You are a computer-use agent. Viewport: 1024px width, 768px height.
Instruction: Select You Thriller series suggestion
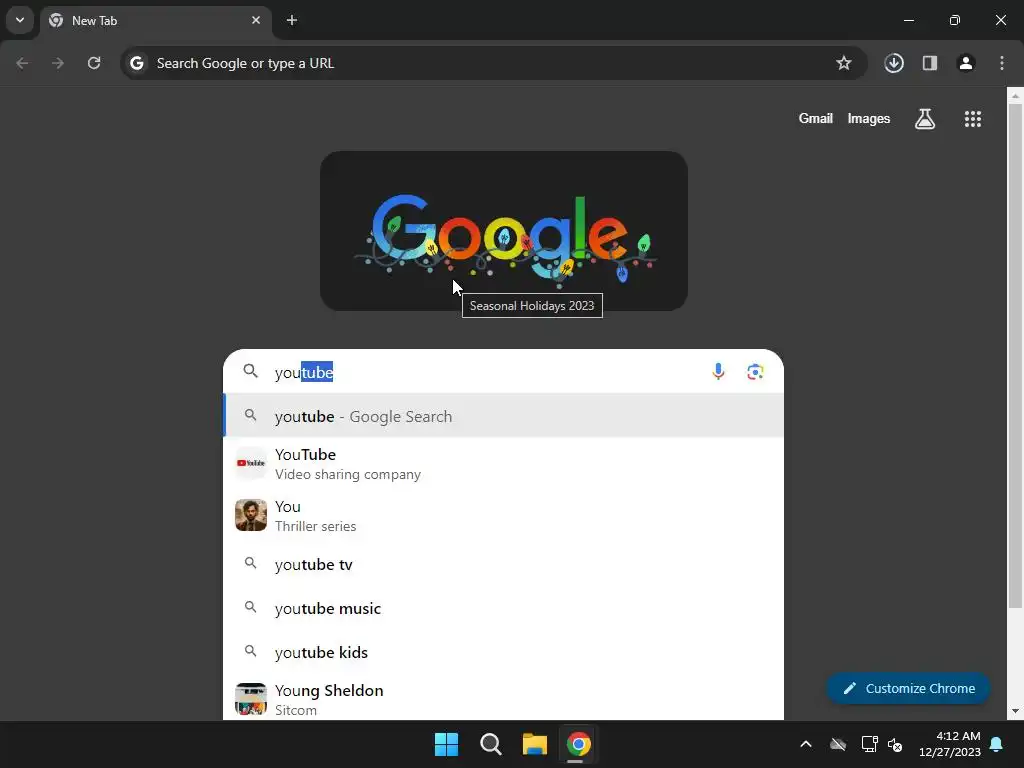click(504, 516)
